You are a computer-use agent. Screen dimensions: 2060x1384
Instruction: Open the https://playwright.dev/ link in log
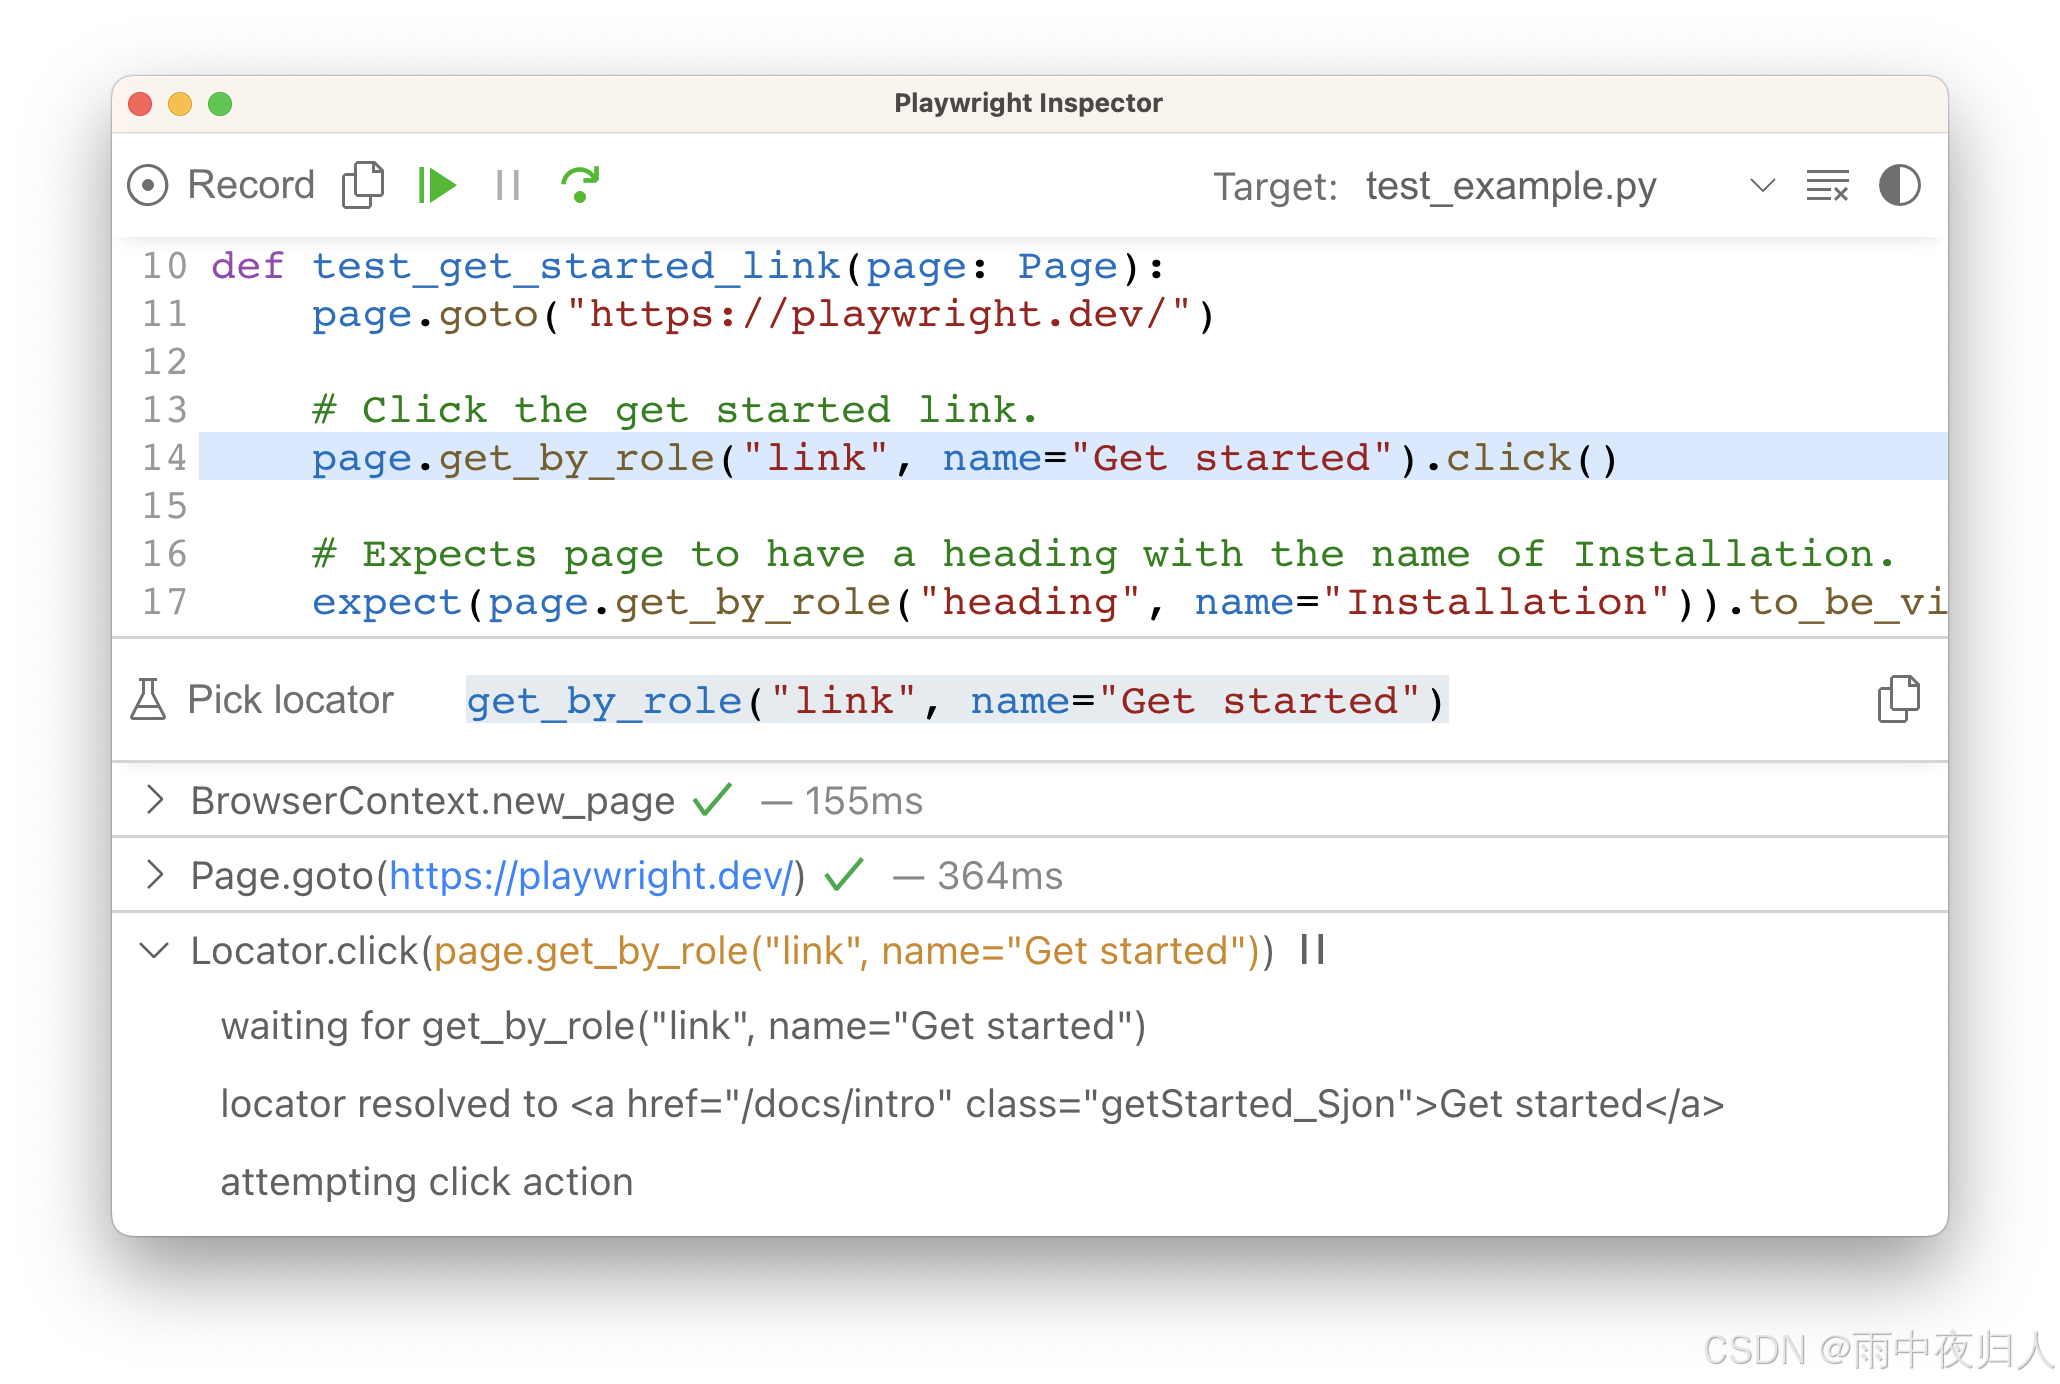click(x=591, y=876)
